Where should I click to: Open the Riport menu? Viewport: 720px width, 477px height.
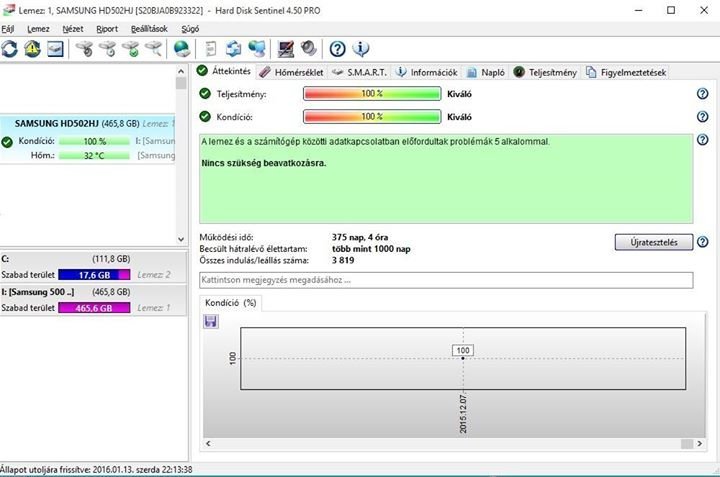107,29
